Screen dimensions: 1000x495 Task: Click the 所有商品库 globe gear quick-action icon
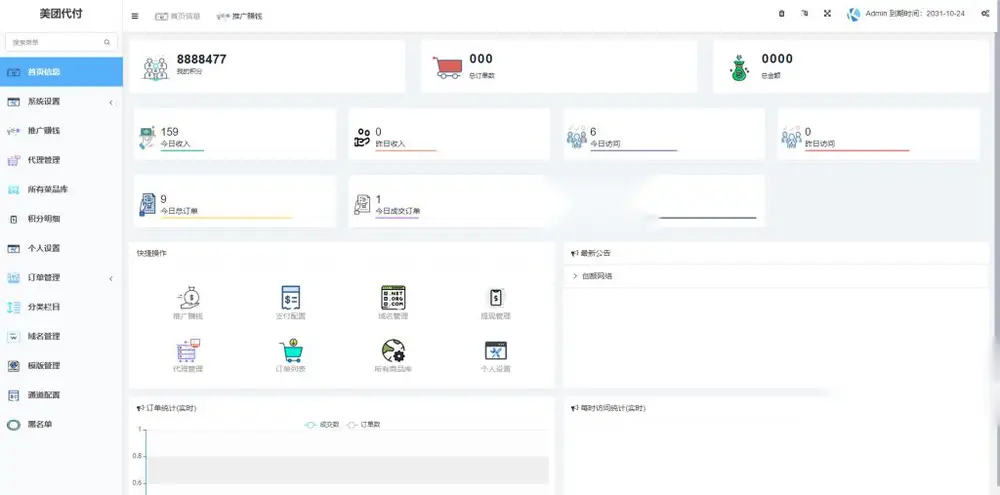pos(393,351)
